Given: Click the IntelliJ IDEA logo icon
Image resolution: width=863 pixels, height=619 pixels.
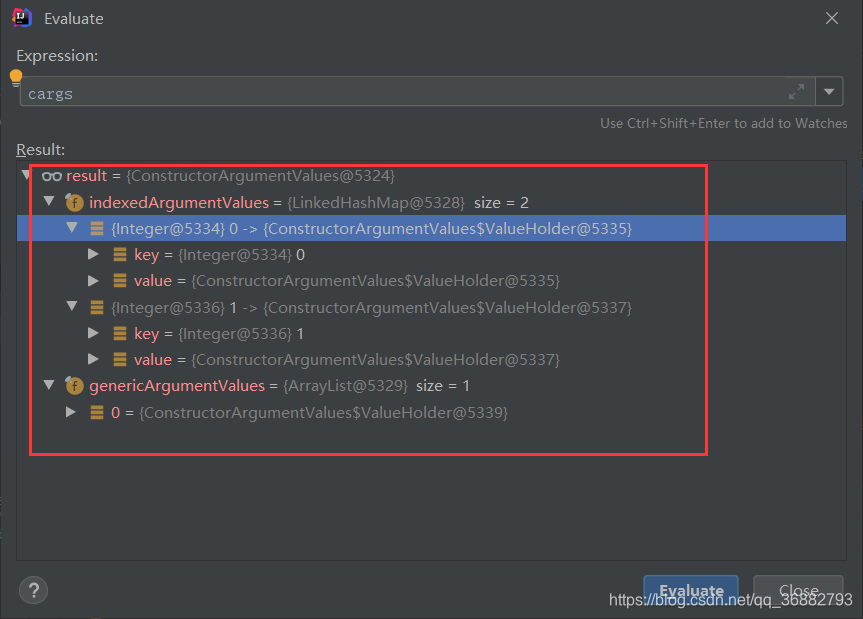Looking at the screenshot, I should (x=22, y=18).
